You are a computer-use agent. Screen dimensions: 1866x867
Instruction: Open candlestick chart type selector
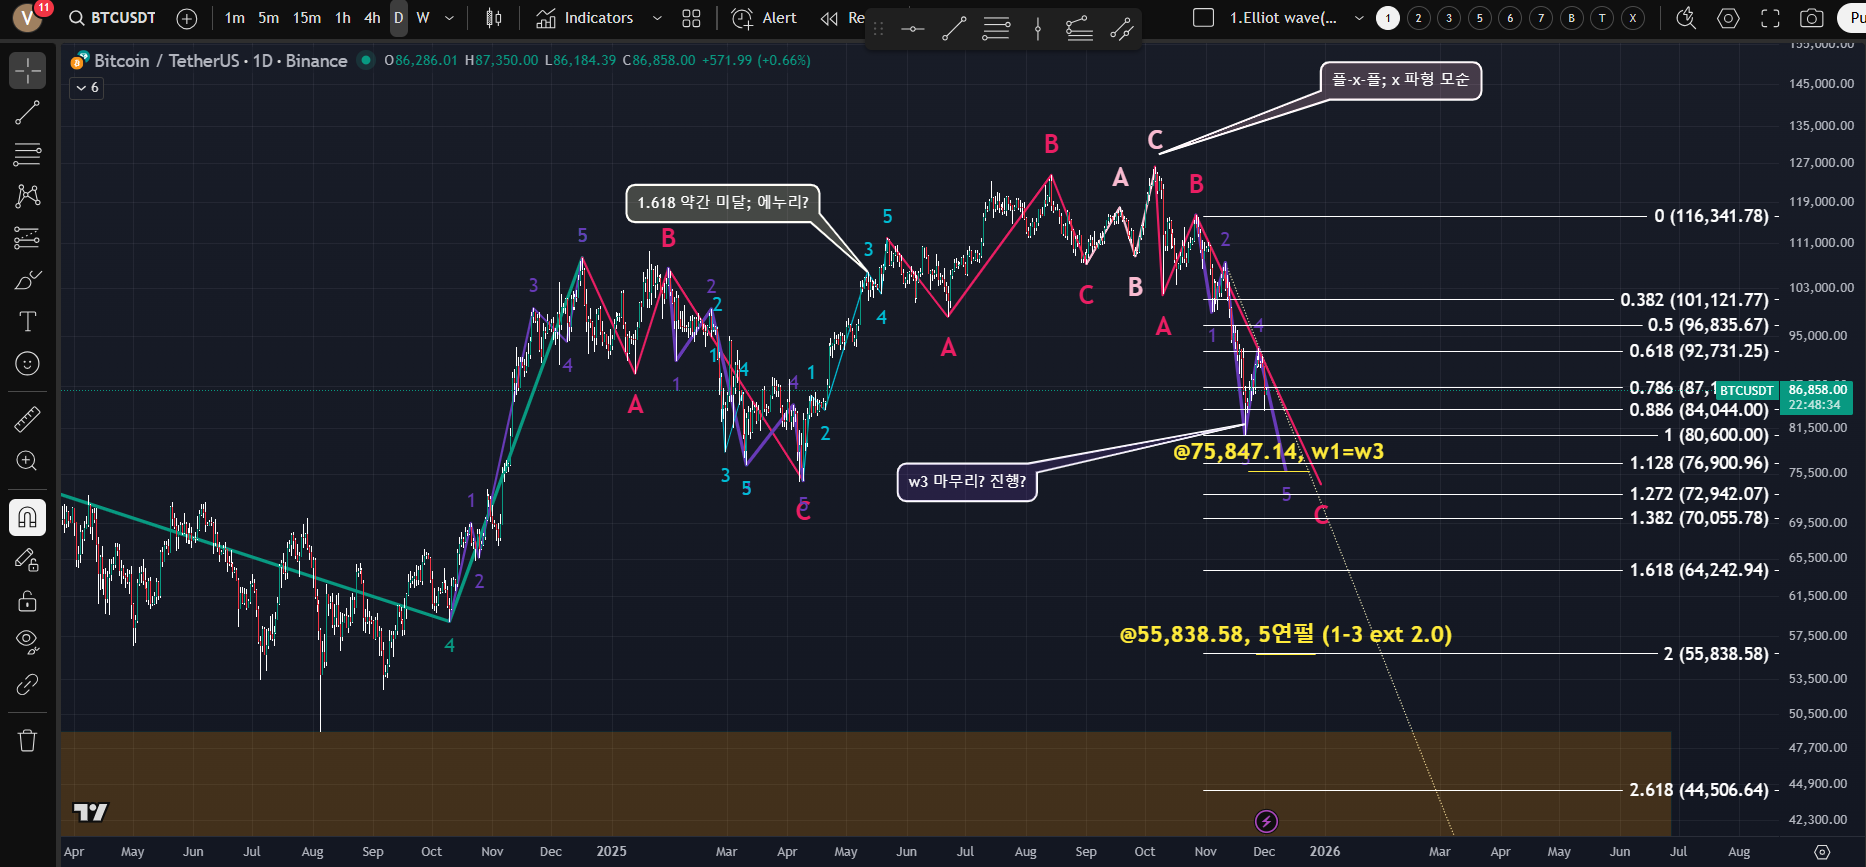coord(493,18)
